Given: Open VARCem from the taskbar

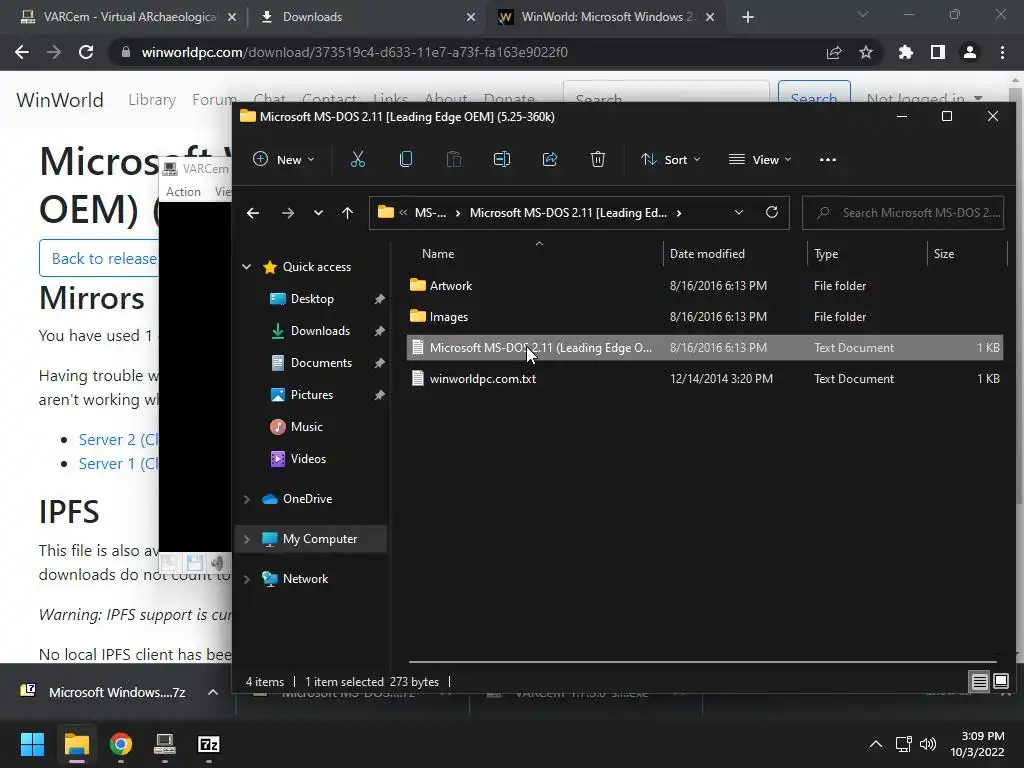Looking at the screenshot, I should click(x=165, y=744).
